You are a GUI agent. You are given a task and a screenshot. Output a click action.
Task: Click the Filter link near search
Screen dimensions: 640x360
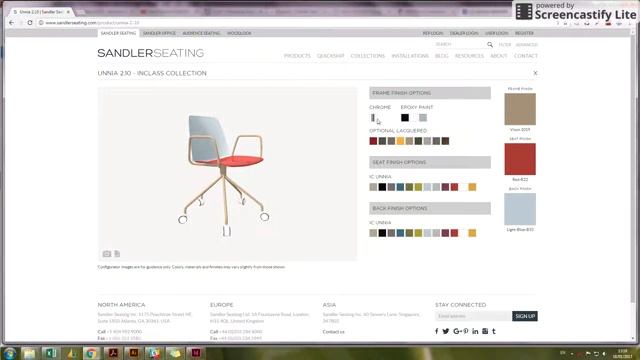(505, 44)
